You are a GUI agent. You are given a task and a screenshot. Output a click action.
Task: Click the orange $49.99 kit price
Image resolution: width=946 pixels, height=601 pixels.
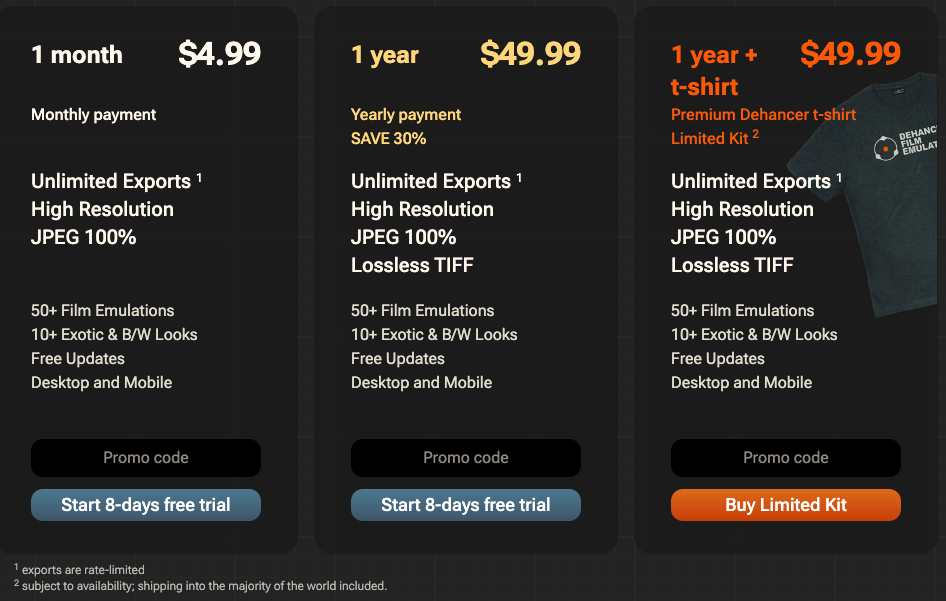tap(850, 54)
